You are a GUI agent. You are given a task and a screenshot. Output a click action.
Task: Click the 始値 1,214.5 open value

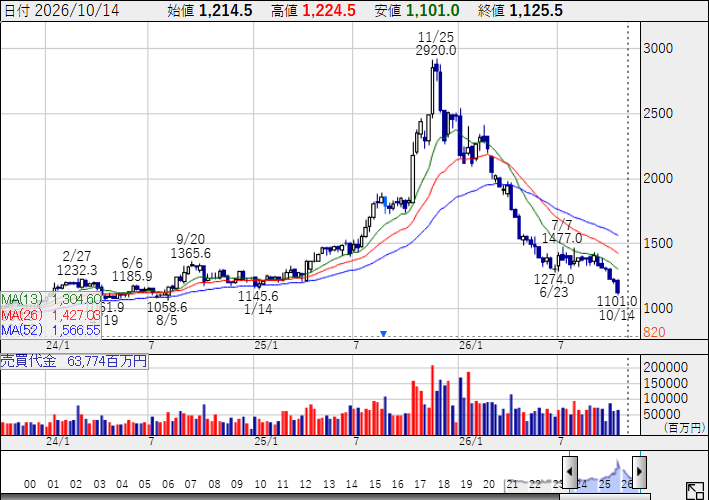(x=209, y=10)
